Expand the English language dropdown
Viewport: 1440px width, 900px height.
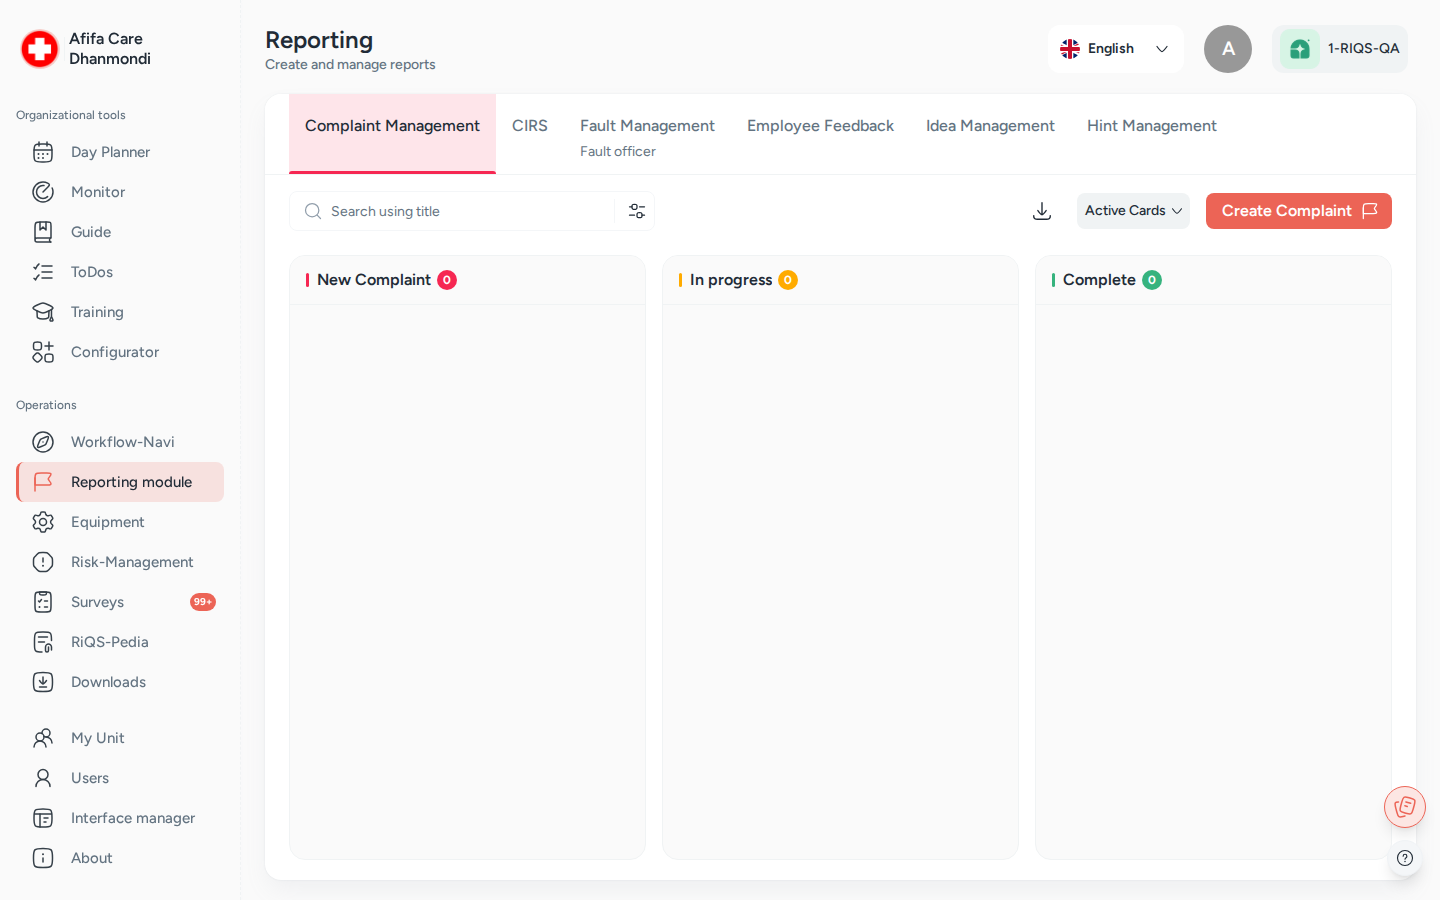1116,49
